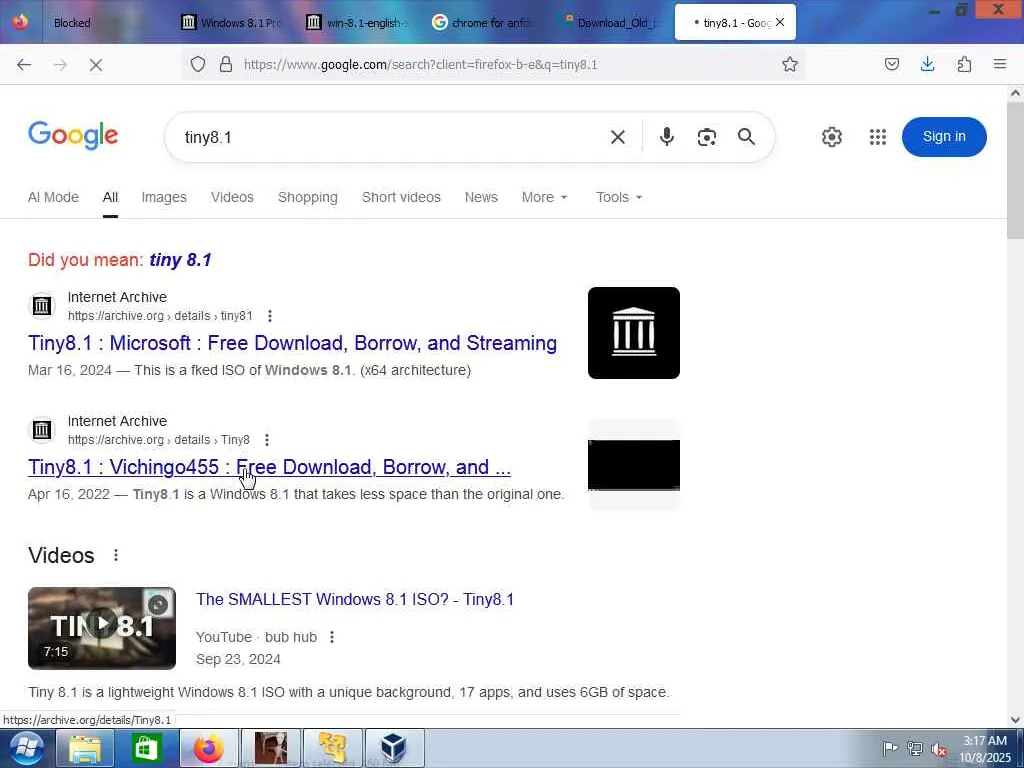Click the forward navigation arrow
Screen dimensions: 1024x768
pyautogui.click(x=60, y=65)
